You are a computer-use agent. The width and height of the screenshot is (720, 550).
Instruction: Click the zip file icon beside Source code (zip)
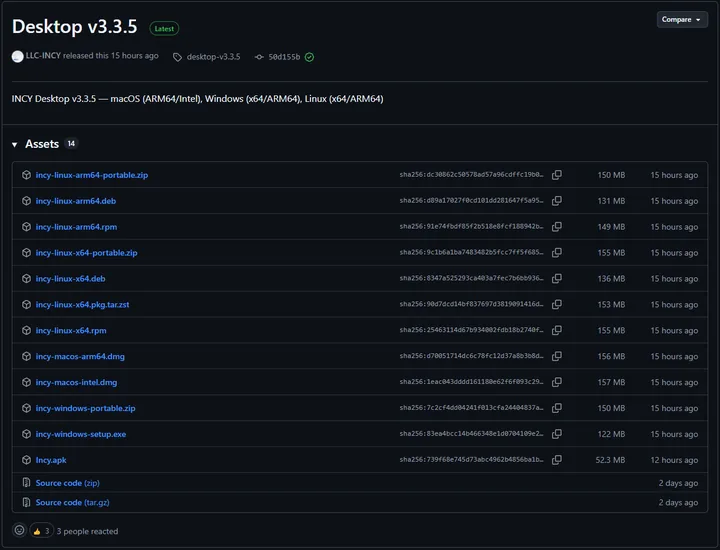27,483
